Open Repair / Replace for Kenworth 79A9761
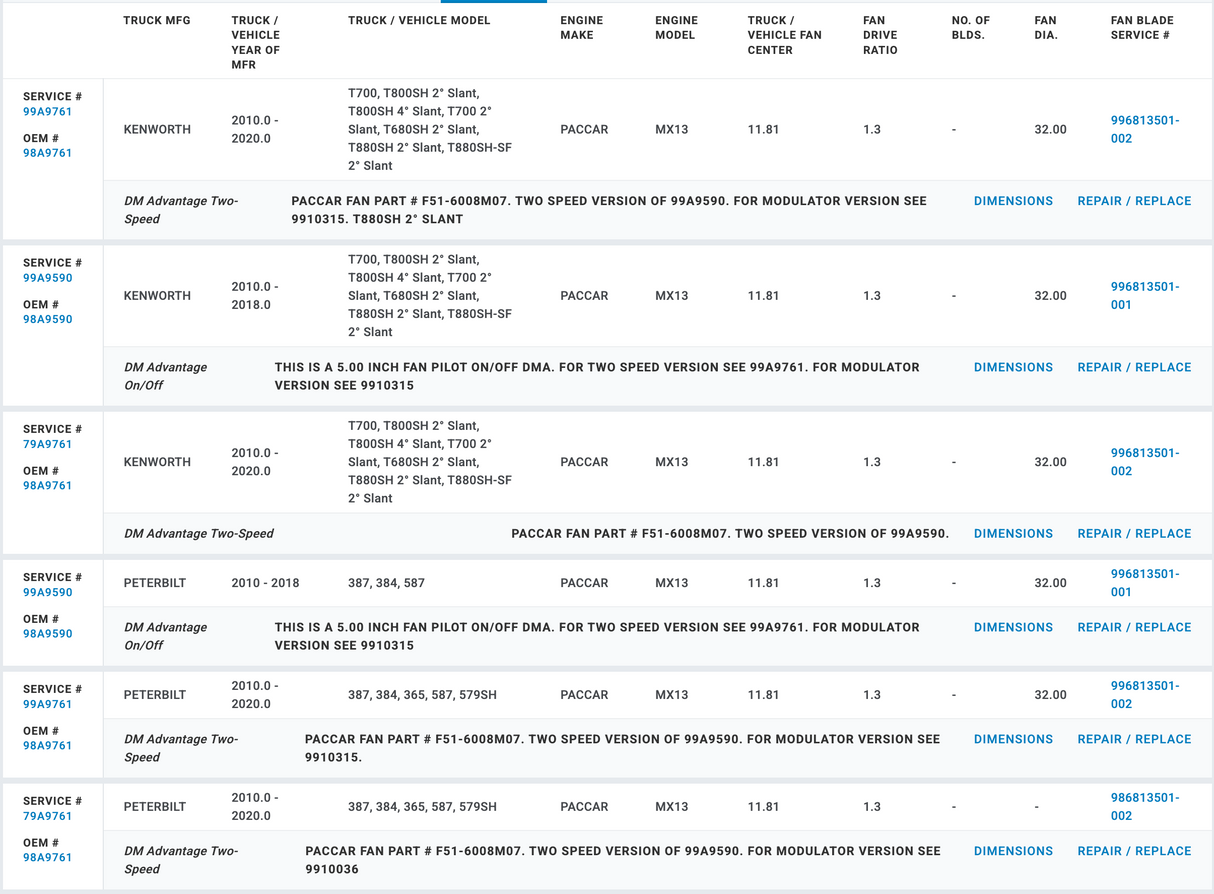This screenshot has height=894, width=1214. point(1134,534)
